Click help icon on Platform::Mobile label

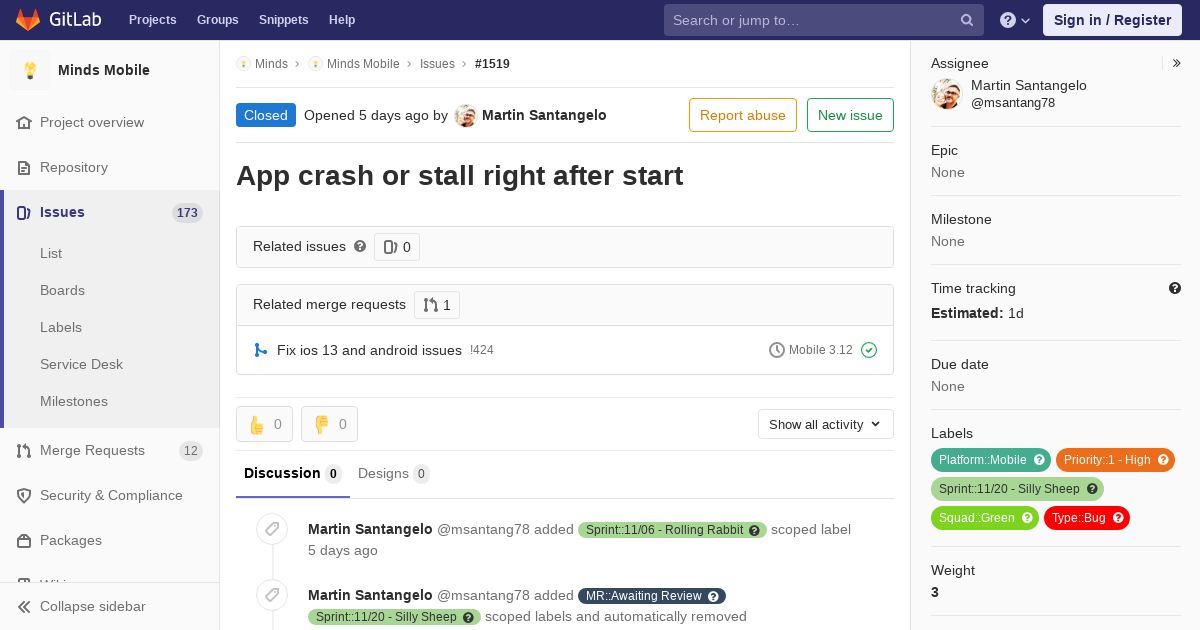(x=1039, y=460)
